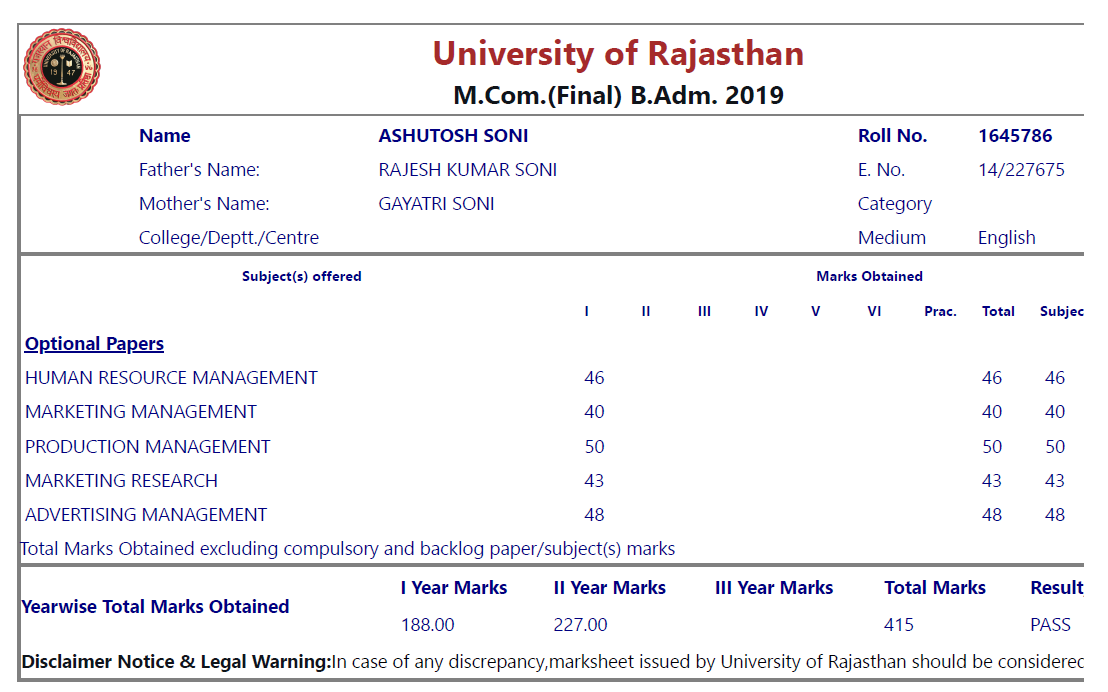Click PRODUCTION MANAGEMENT subject name
This screenshot has height=692, width=1108.
[x=148, y=447]
